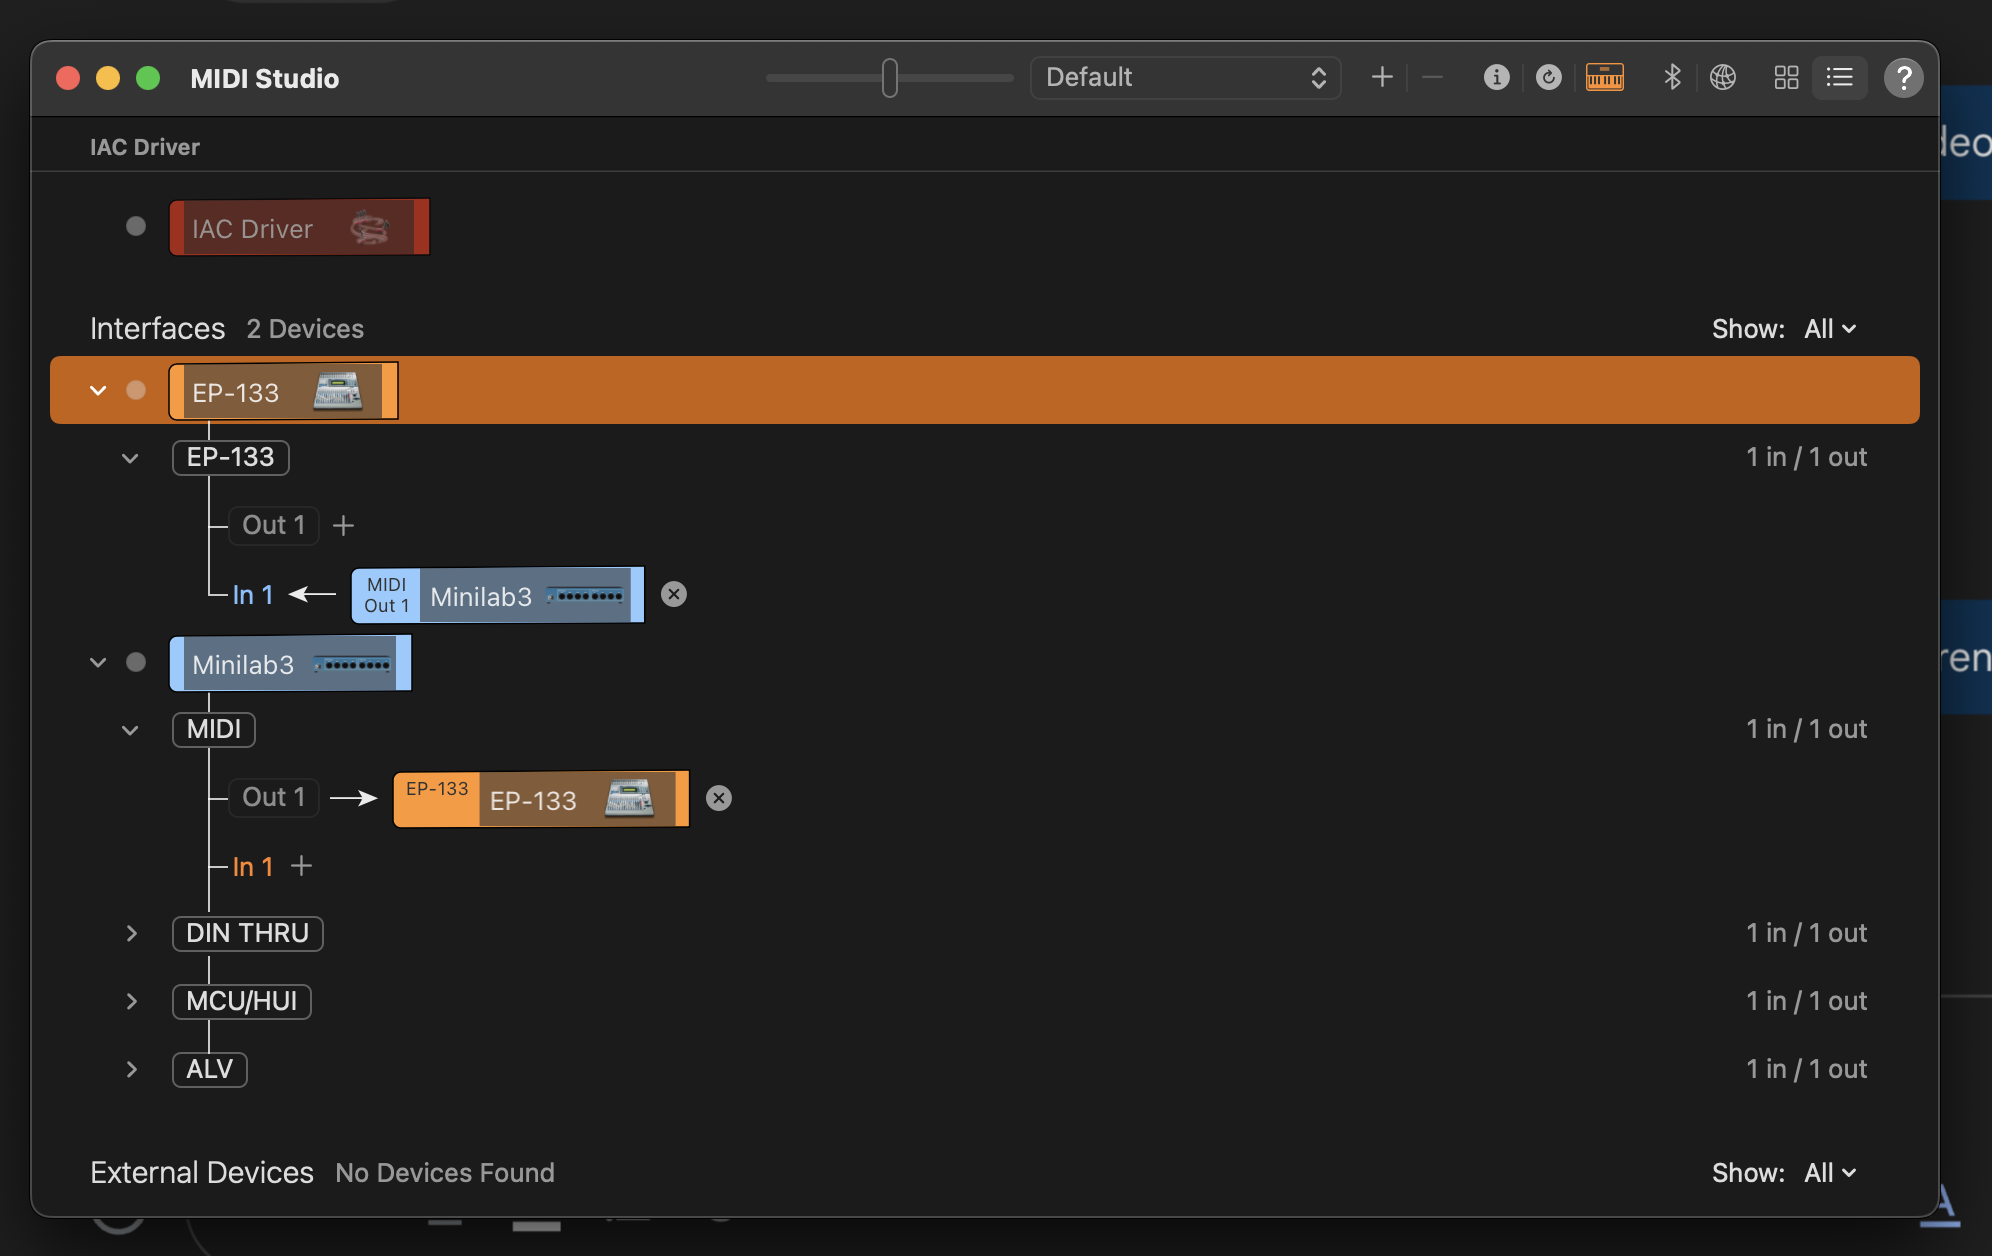The width and height of the screenshot is (1992, 1256).
Task: Click the connected Minilab3 MIDI Out 1 tile
Action: (497, 596)
